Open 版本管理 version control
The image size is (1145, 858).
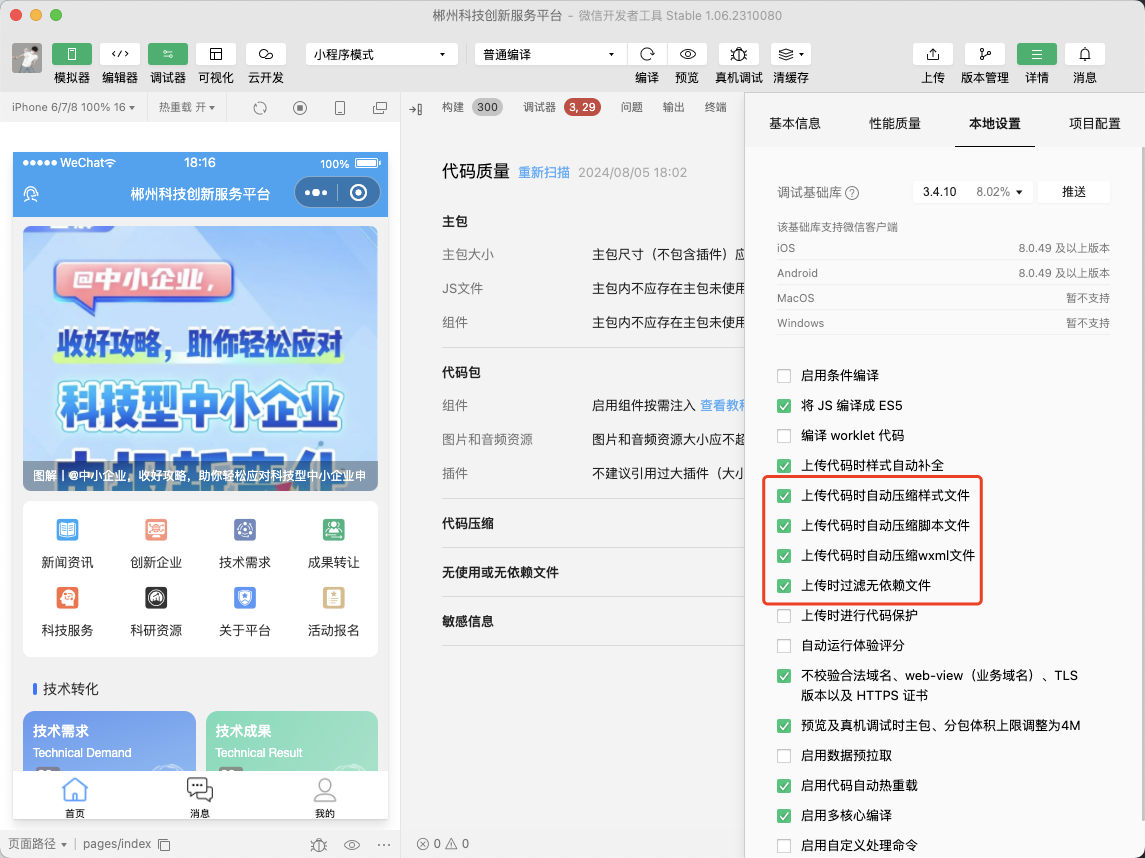point(984,54)
